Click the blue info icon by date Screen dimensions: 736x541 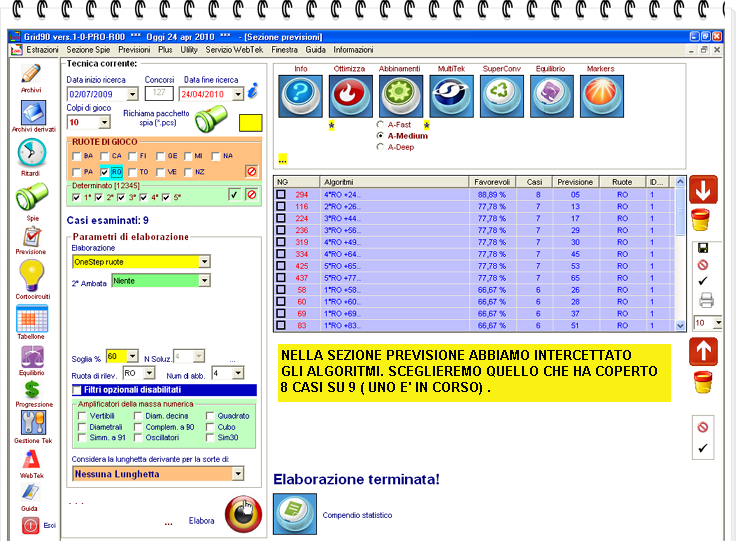click(x=253, y=91)
